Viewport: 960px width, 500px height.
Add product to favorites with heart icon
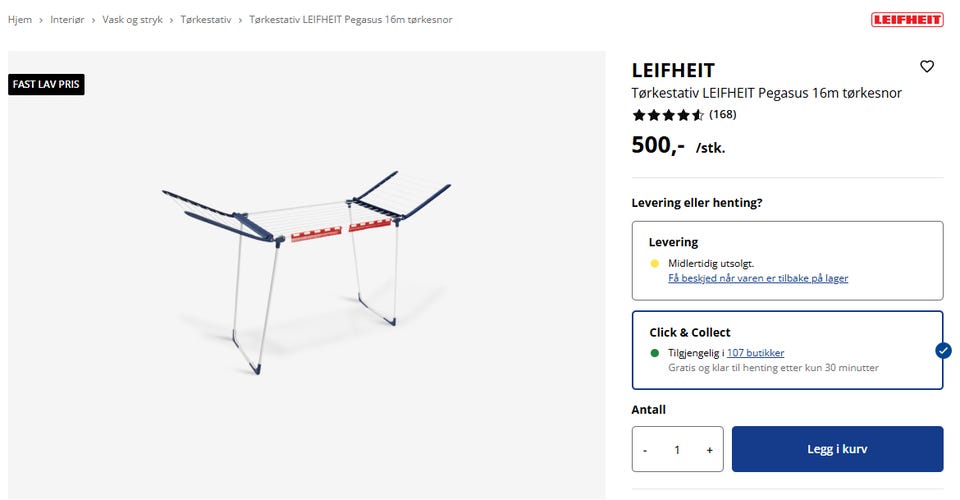927,67
